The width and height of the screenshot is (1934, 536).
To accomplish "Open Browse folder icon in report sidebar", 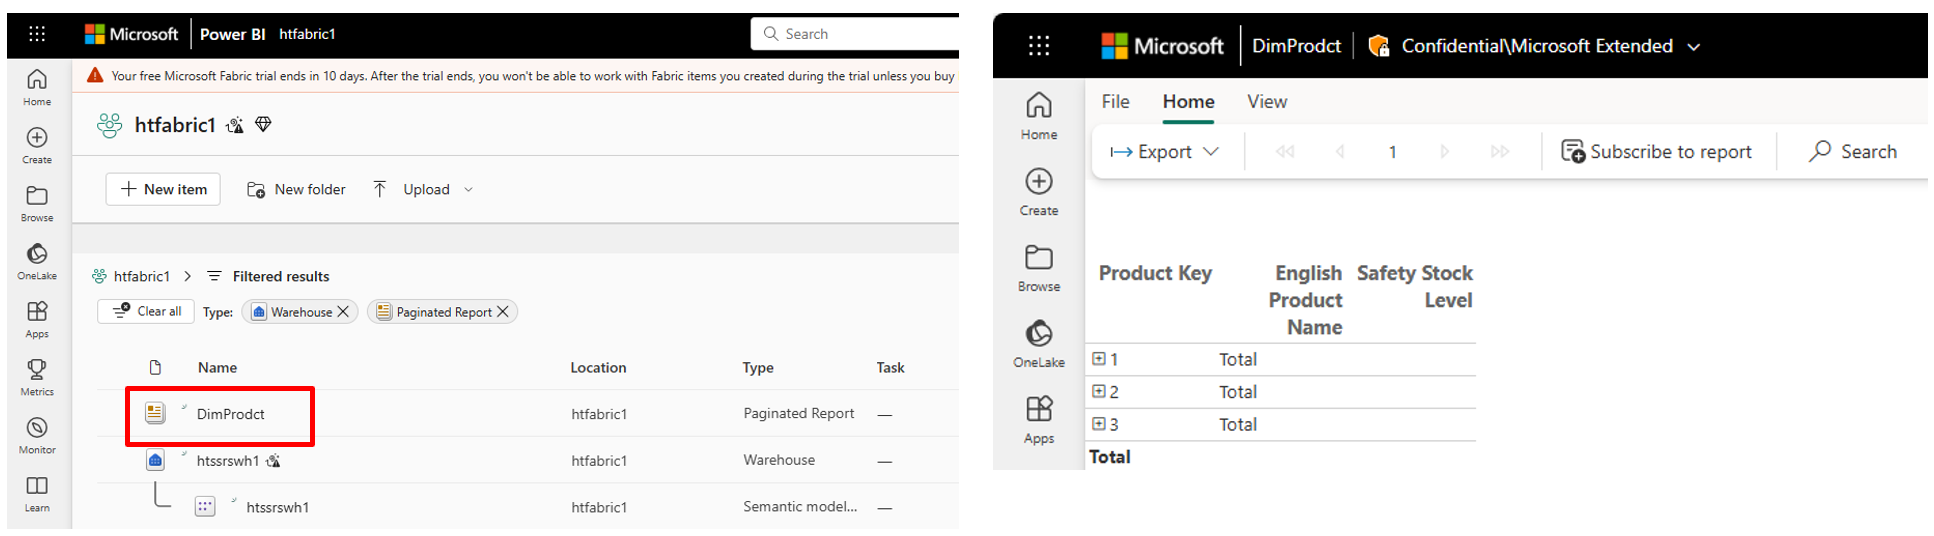I will click(1039, 266).
